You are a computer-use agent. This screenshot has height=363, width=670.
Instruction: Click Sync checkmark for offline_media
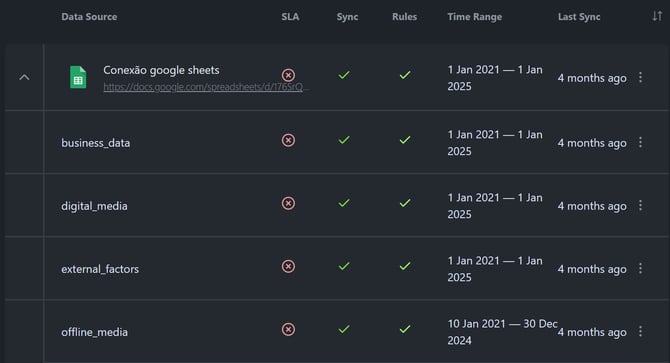point(344,329)
